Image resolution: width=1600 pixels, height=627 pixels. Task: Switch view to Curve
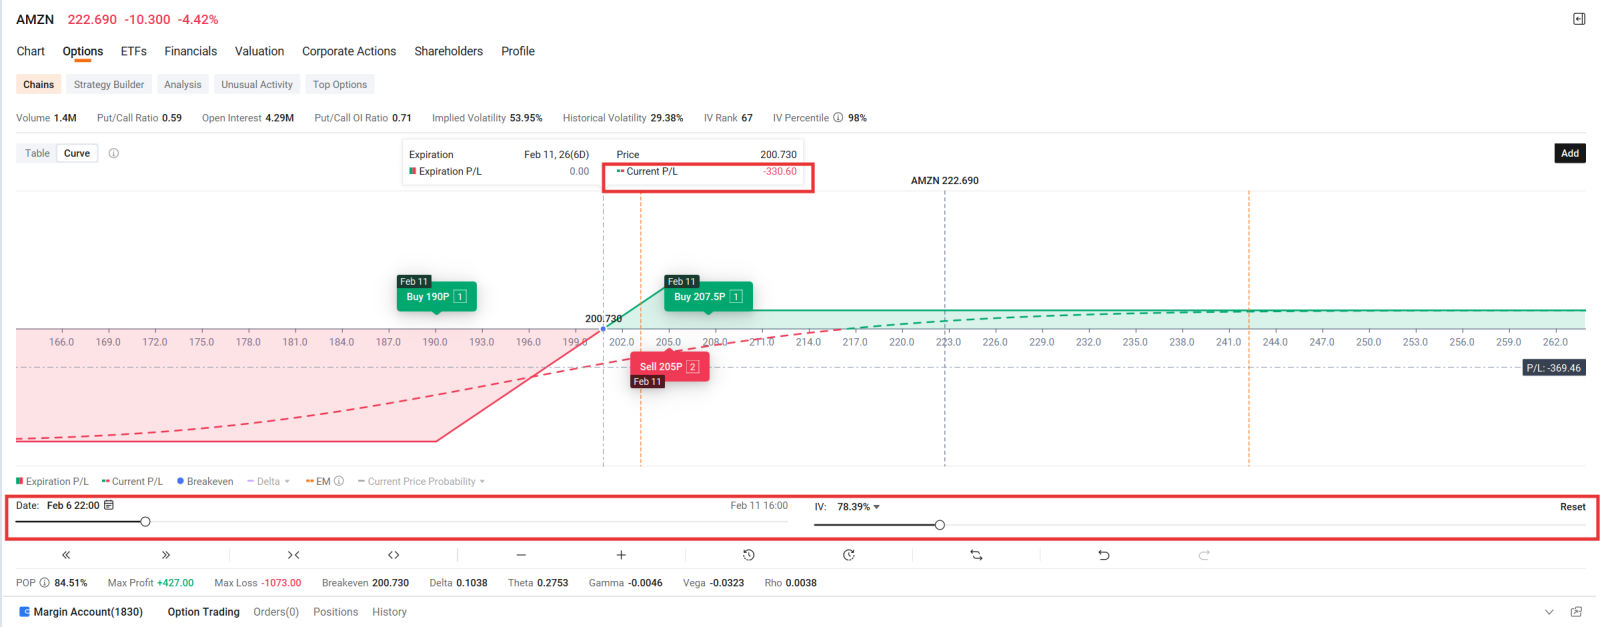coord(77,153)
